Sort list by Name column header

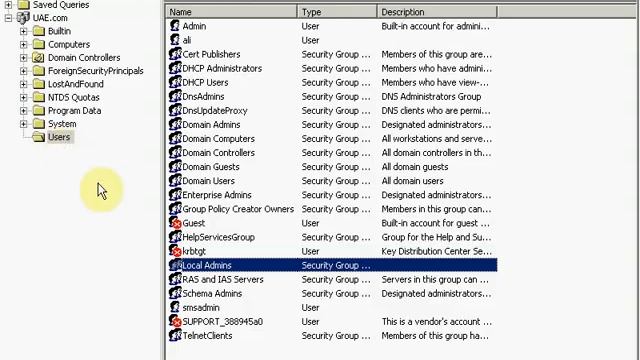point(231,12)
